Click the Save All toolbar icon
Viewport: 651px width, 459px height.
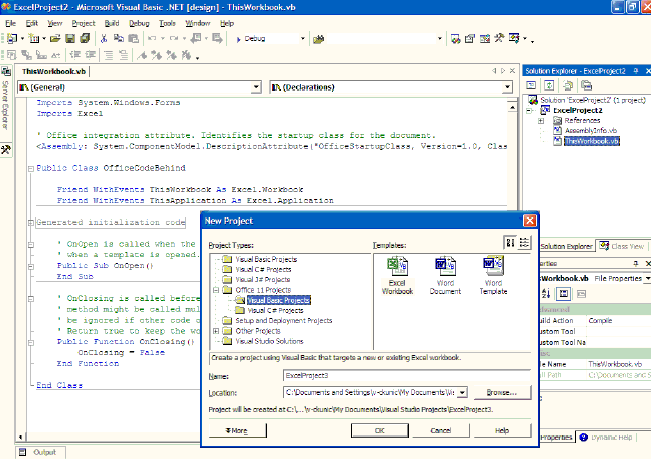click(85, 39)
